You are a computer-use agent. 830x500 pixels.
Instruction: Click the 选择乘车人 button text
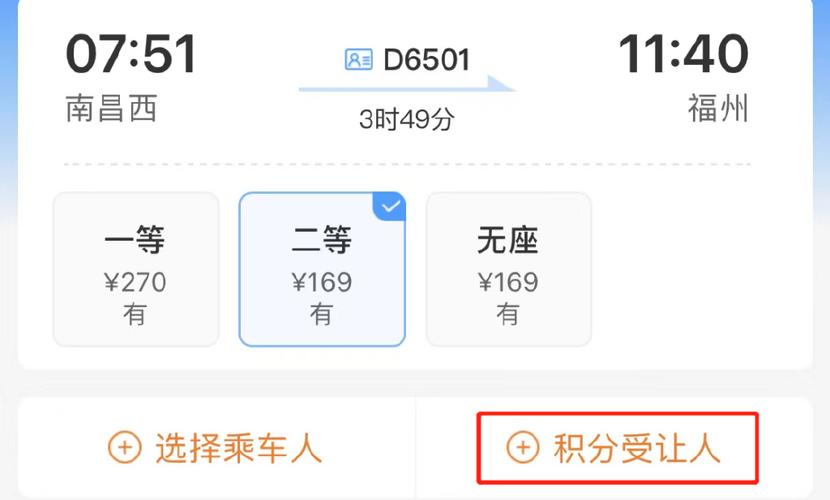[x=239, y=448]
